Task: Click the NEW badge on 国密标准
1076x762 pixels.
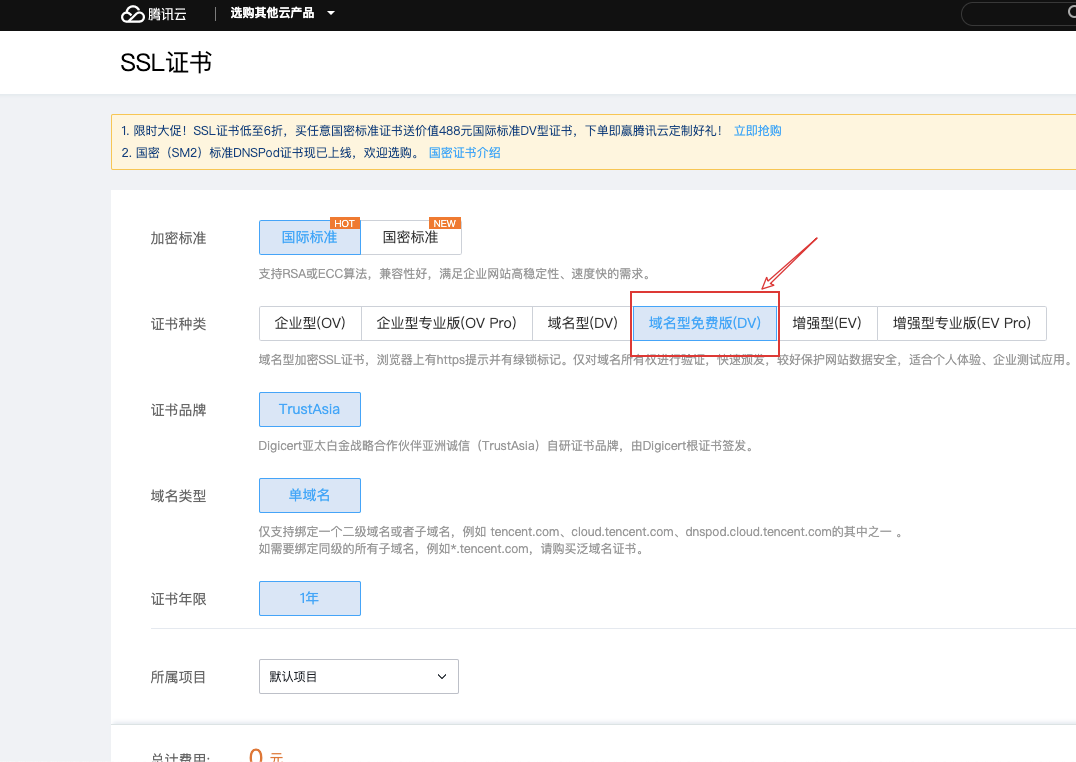Action: 445,223
